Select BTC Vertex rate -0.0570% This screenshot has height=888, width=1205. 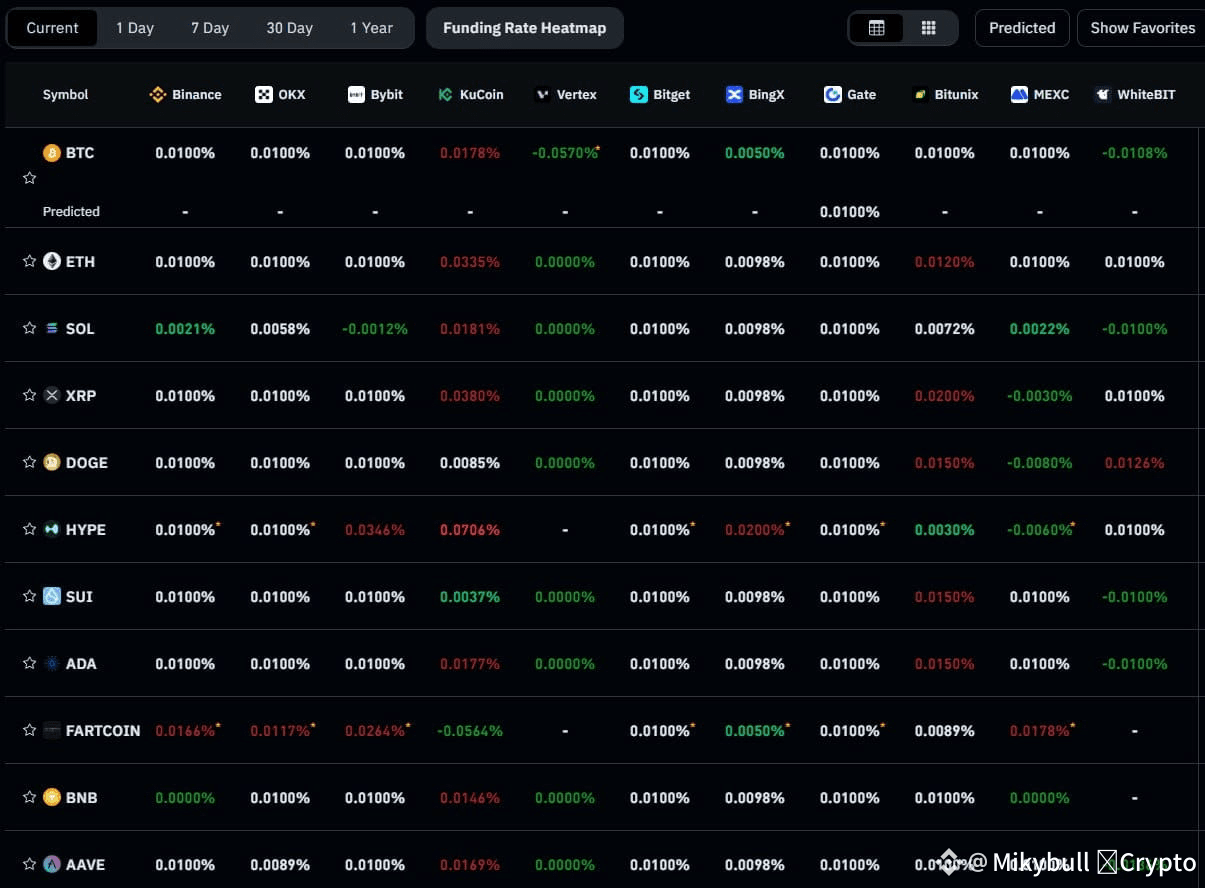[x=565, y=153]
